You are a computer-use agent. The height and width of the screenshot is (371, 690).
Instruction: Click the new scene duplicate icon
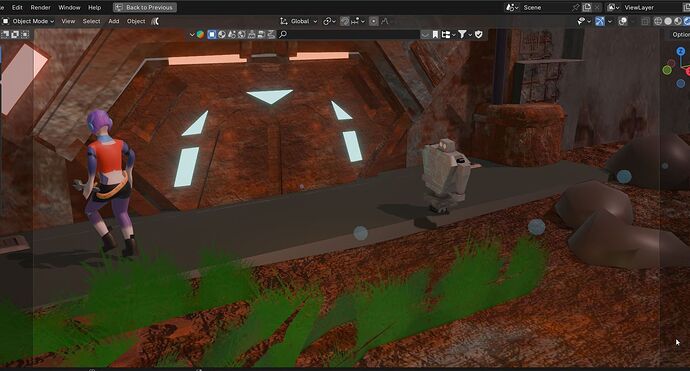coord(587,7)
